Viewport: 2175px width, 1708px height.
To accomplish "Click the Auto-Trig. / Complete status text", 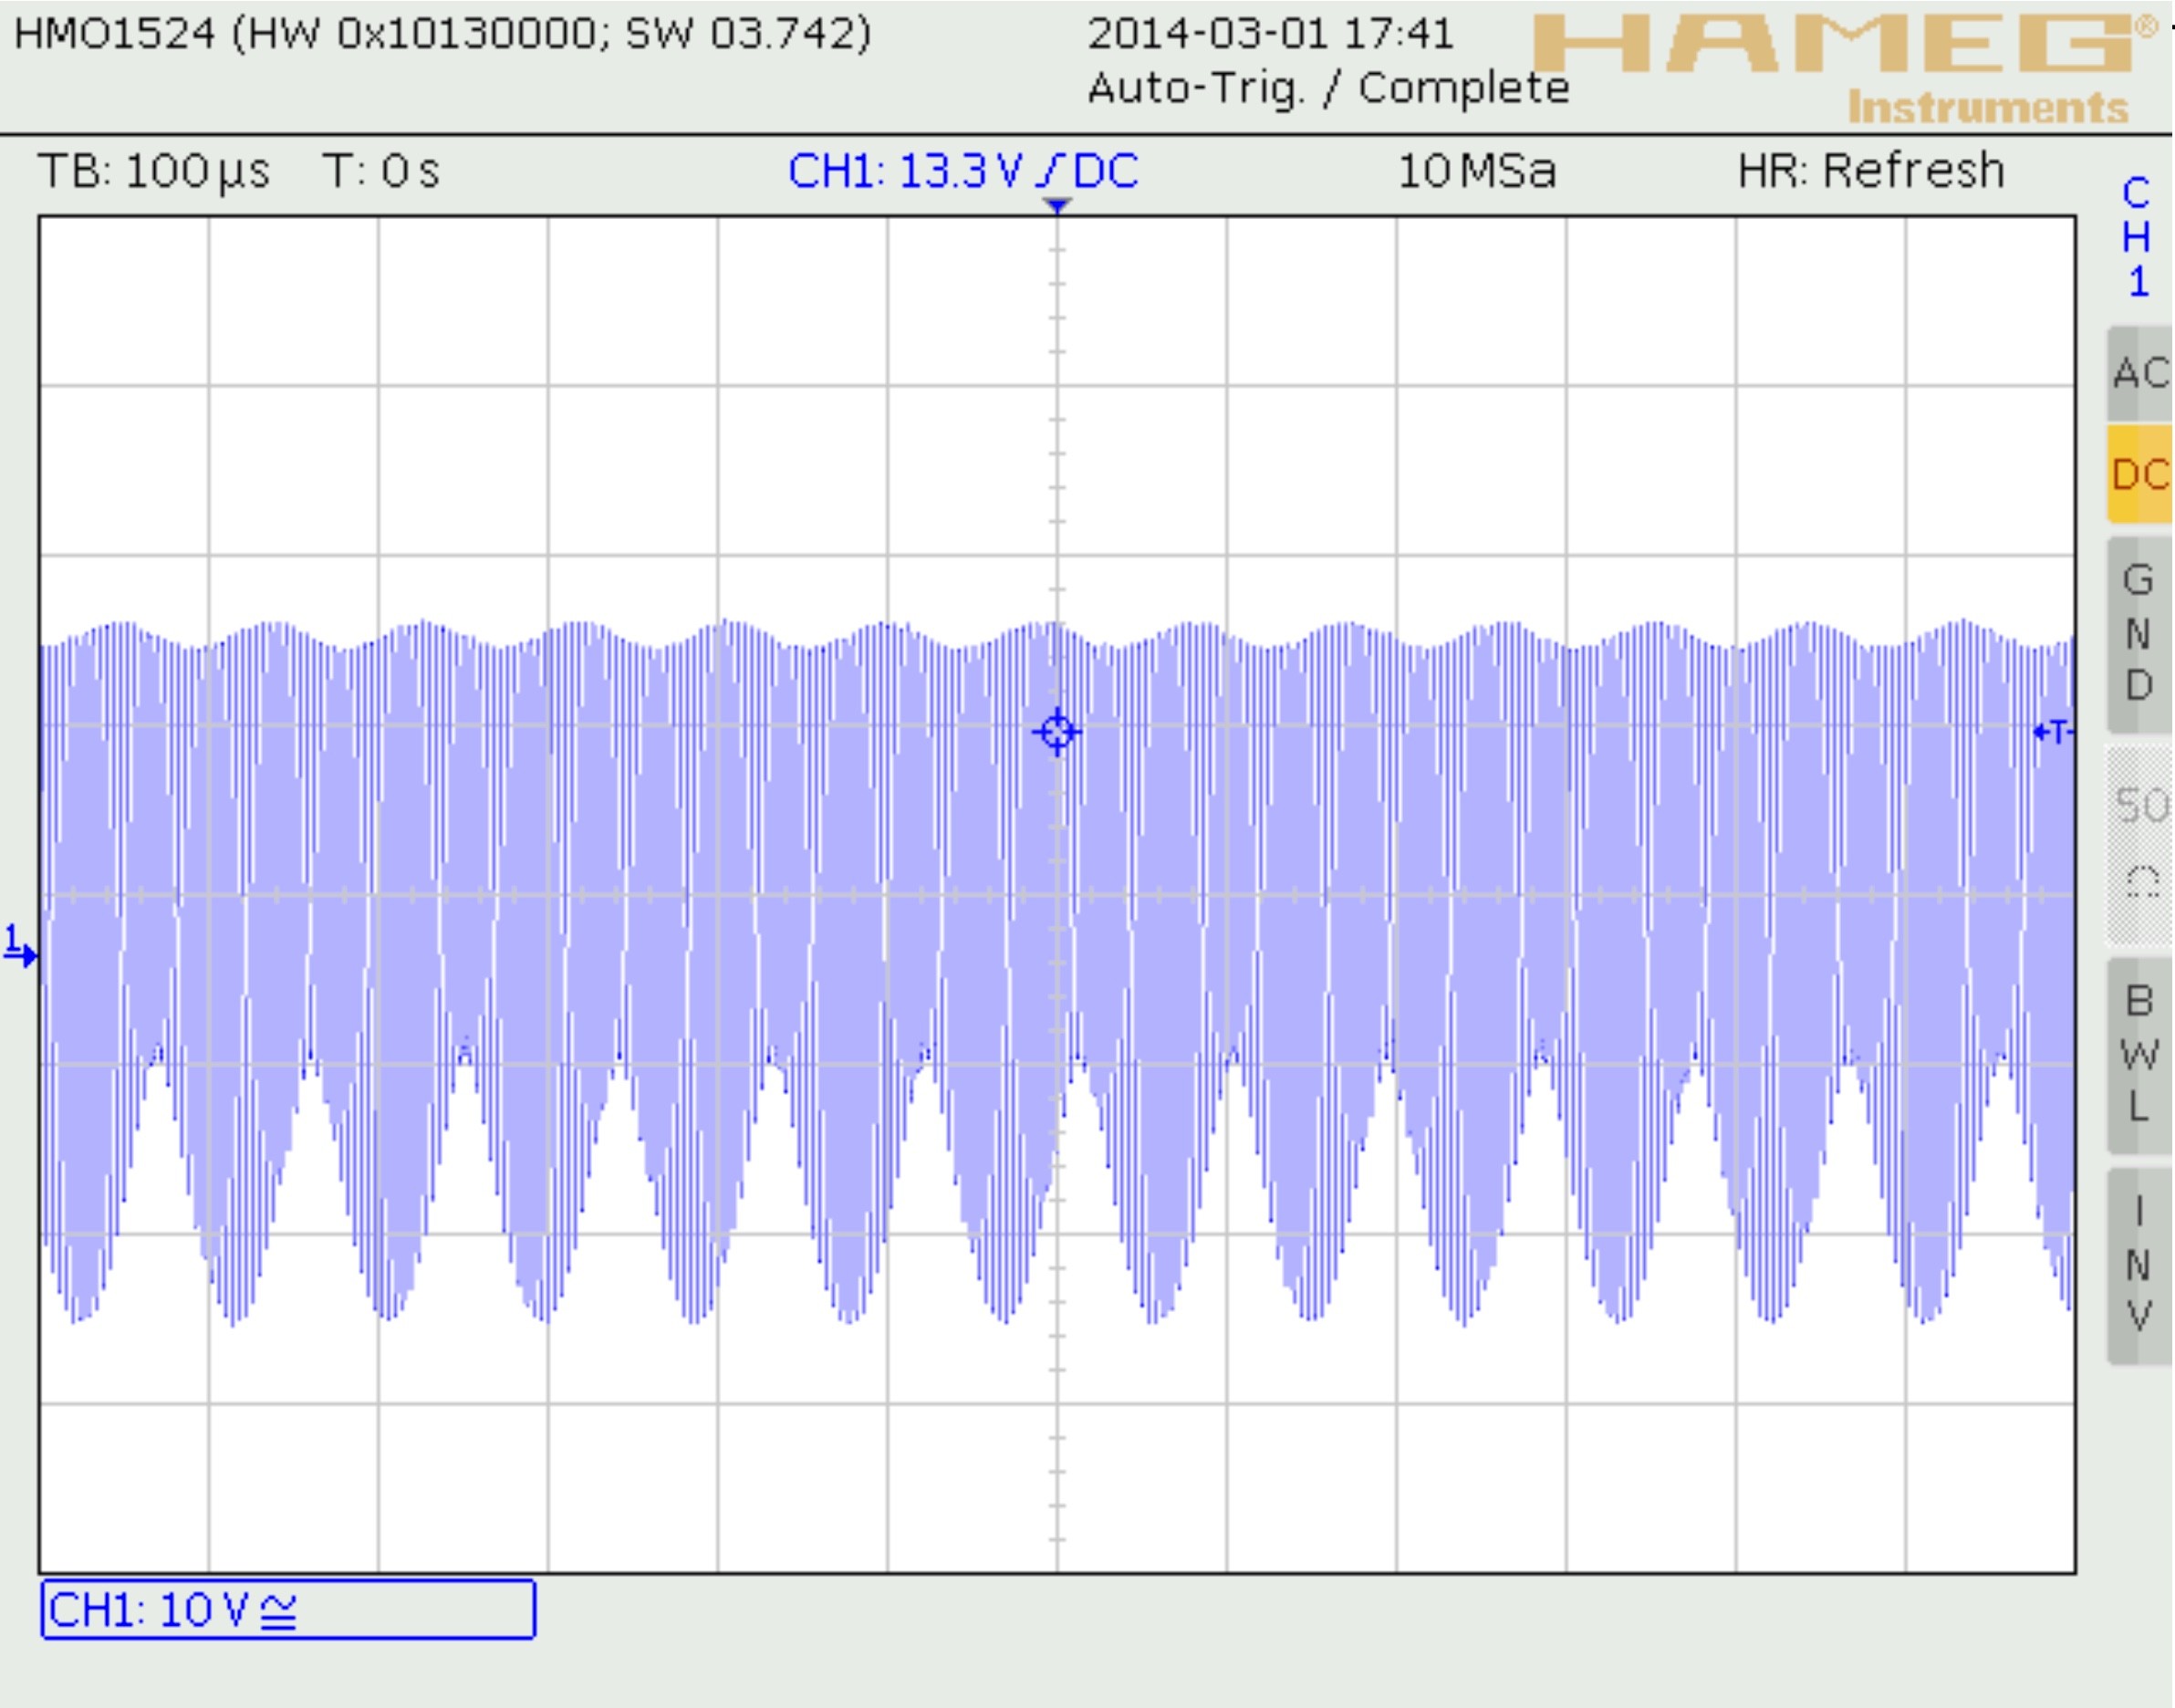I will pyautogui.click(x=1328, y=88).
